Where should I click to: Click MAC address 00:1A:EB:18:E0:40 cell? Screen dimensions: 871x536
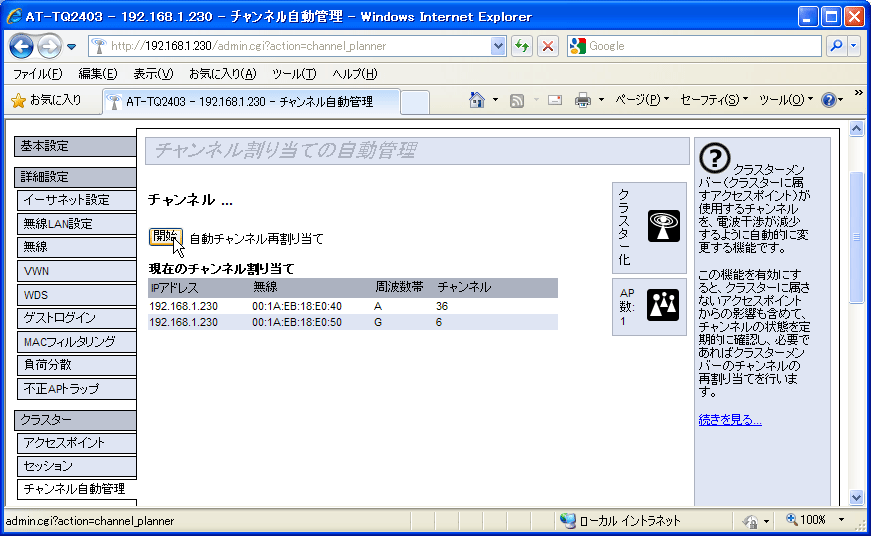297,307
